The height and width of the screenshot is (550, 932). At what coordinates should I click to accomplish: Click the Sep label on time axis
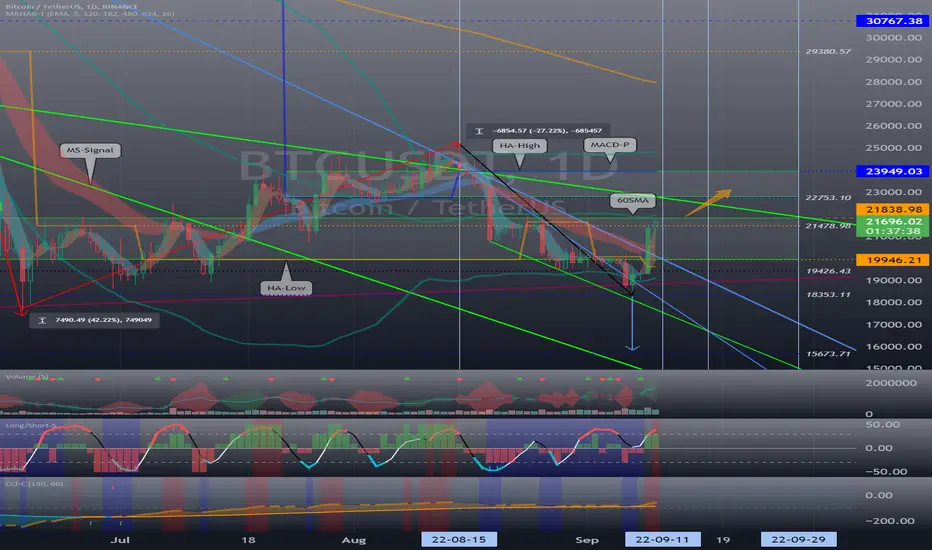tap(587, 540)
